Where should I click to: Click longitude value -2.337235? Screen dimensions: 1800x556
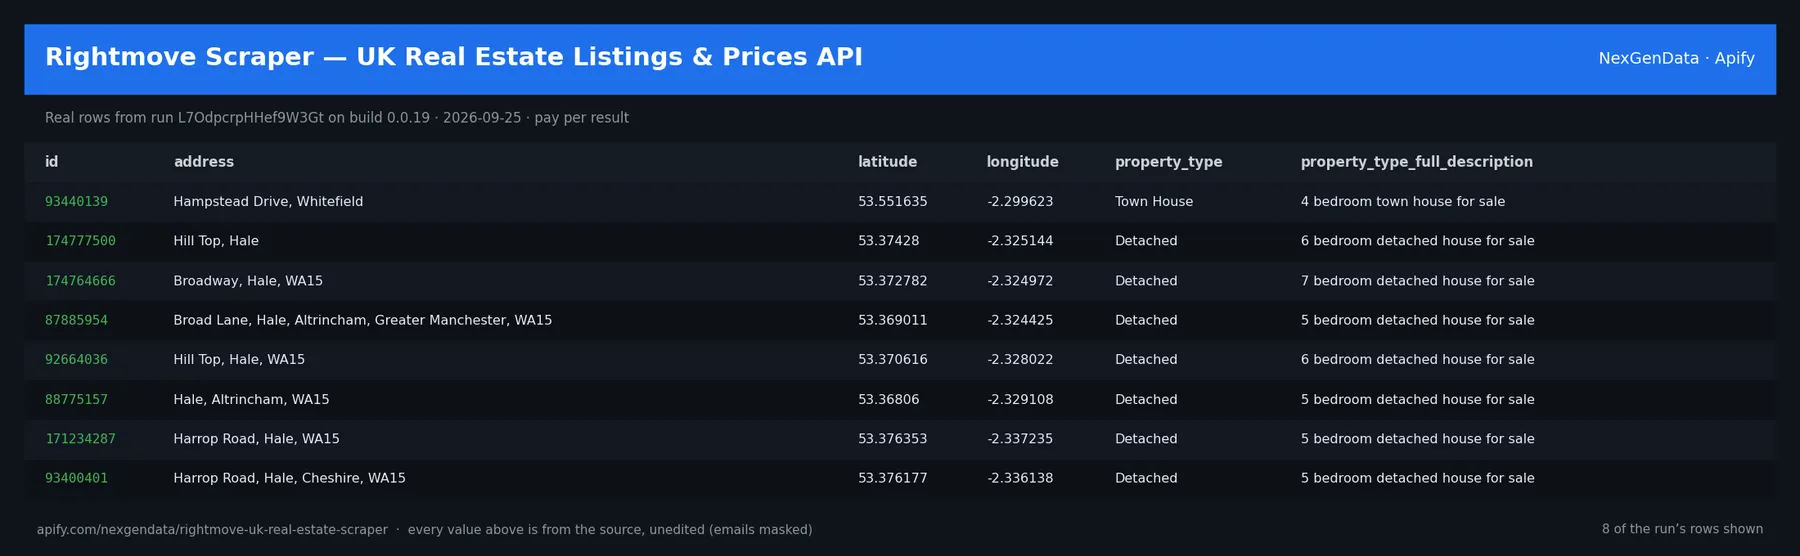[1020, 439]
